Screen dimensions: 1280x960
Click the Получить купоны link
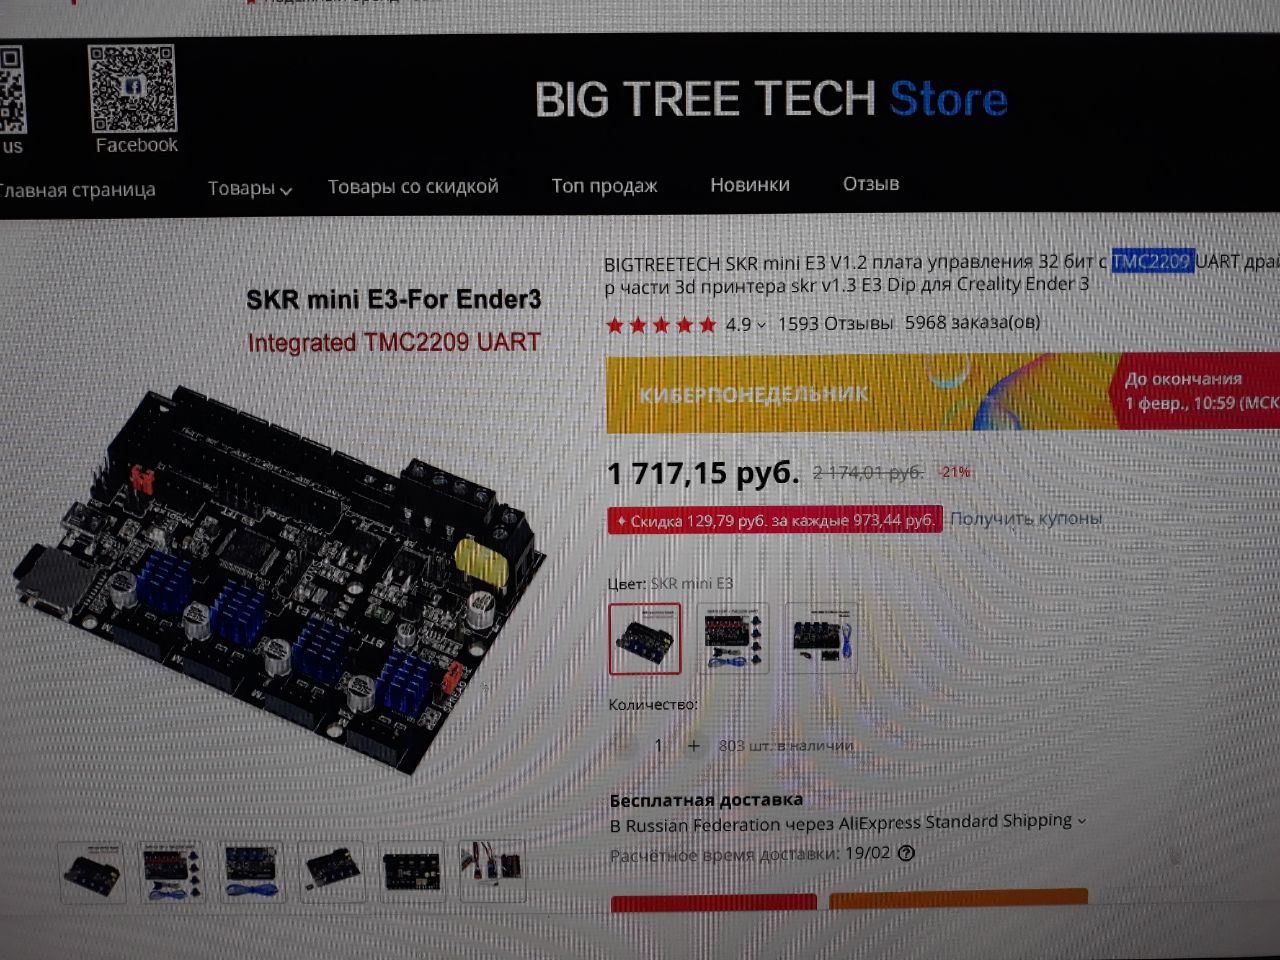[1026, 518]
